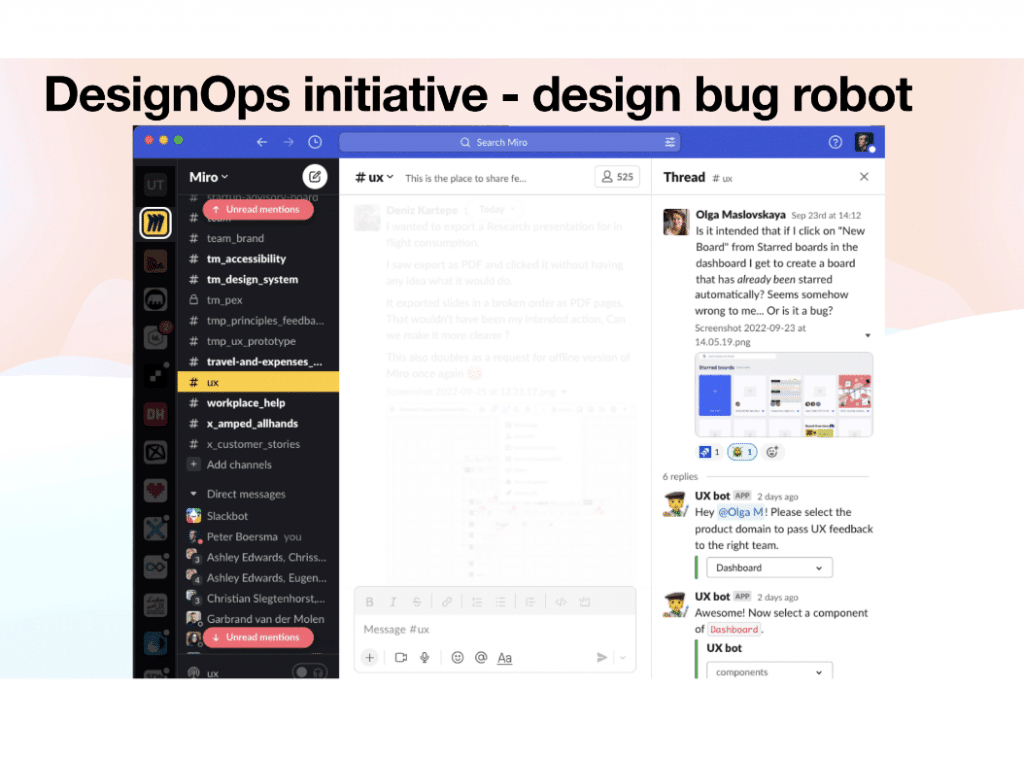Click the @ mention icon
The image size is (1024, 758).
click(x=480, y=657)
